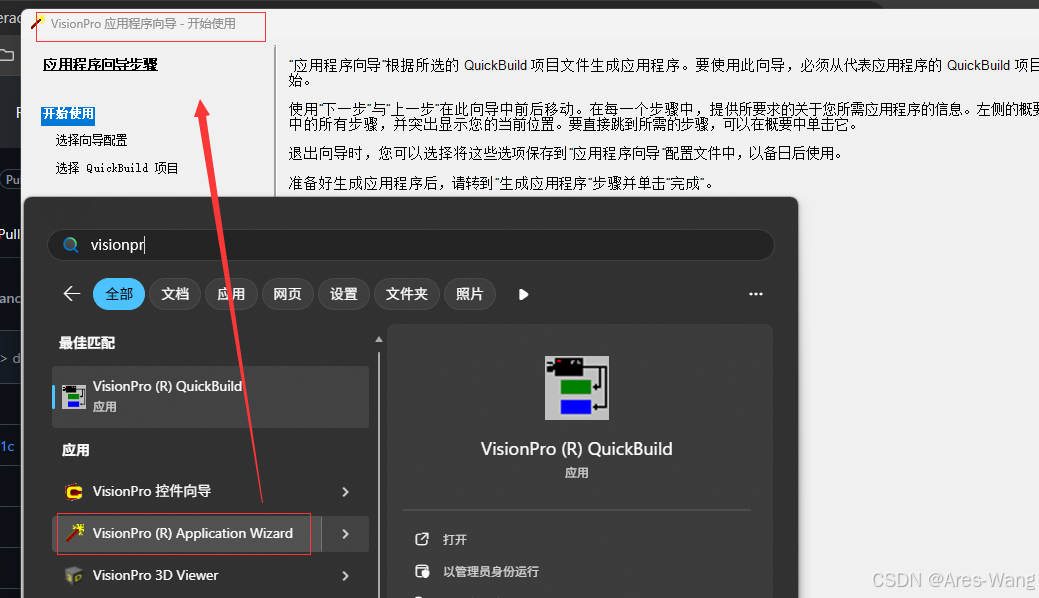
Task: Click the VisionPro (R) QuickBuild preview title
Action: (576, 449)
